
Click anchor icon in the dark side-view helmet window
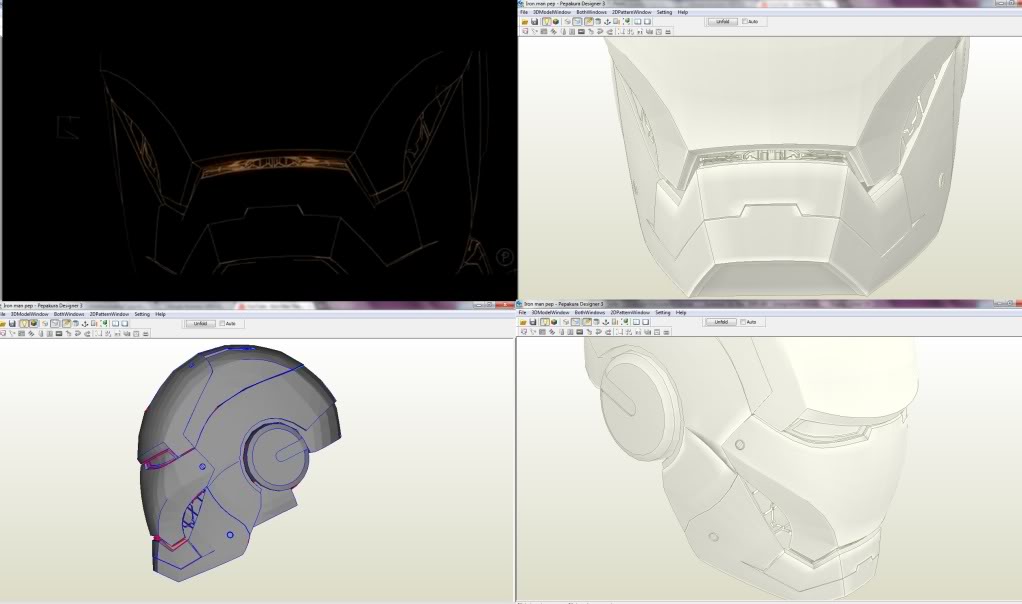point(85,323)
